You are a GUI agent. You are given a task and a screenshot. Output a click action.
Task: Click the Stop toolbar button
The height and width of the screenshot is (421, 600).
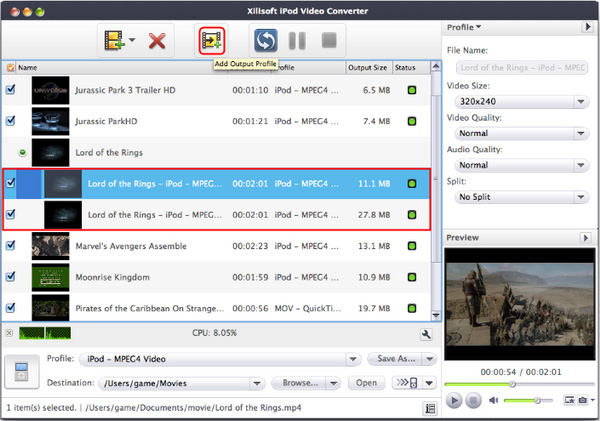click(x=329, y=40)
